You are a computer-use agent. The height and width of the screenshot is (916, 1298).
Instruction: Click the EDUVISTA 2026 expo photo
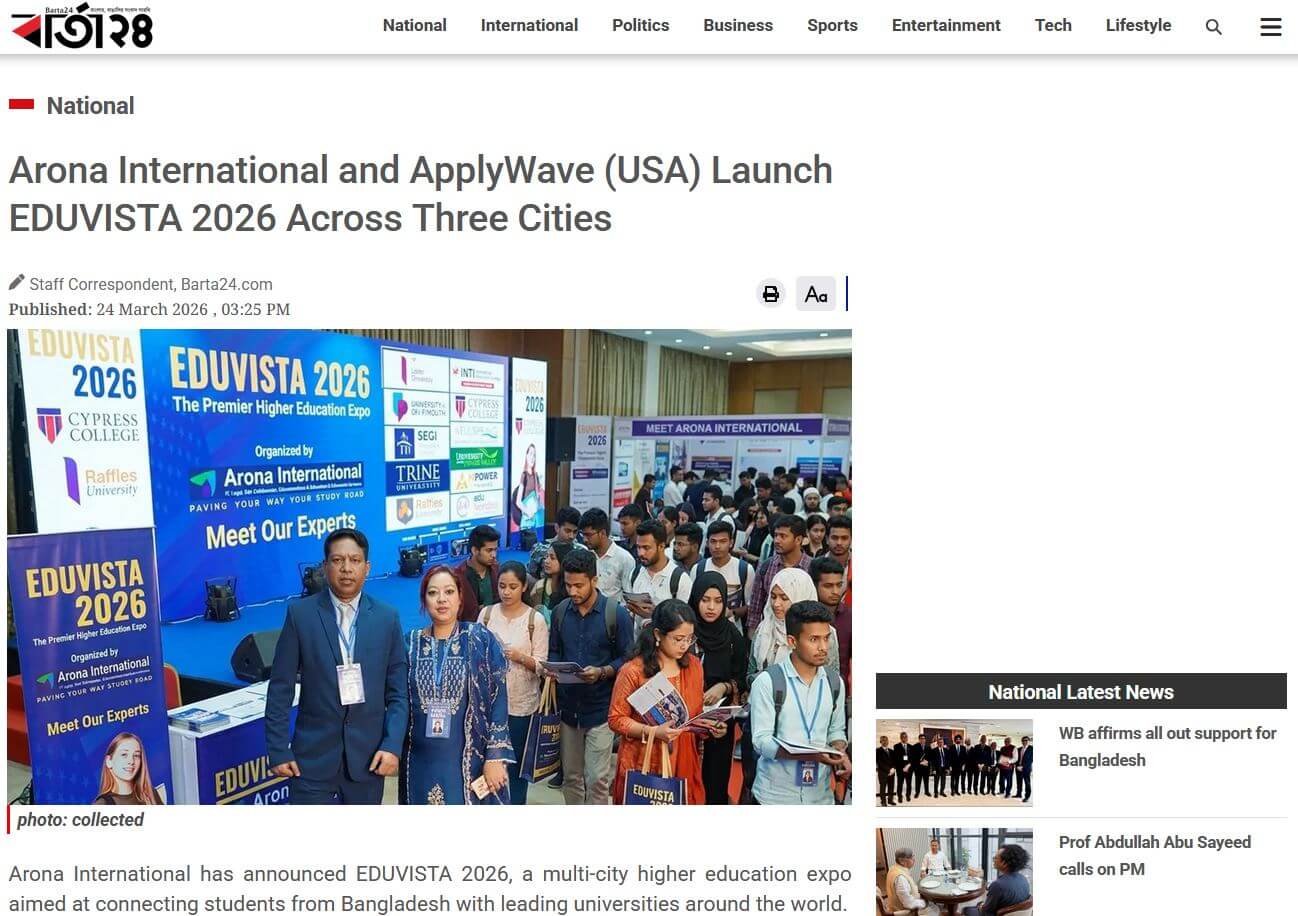[x=429, y=566]
